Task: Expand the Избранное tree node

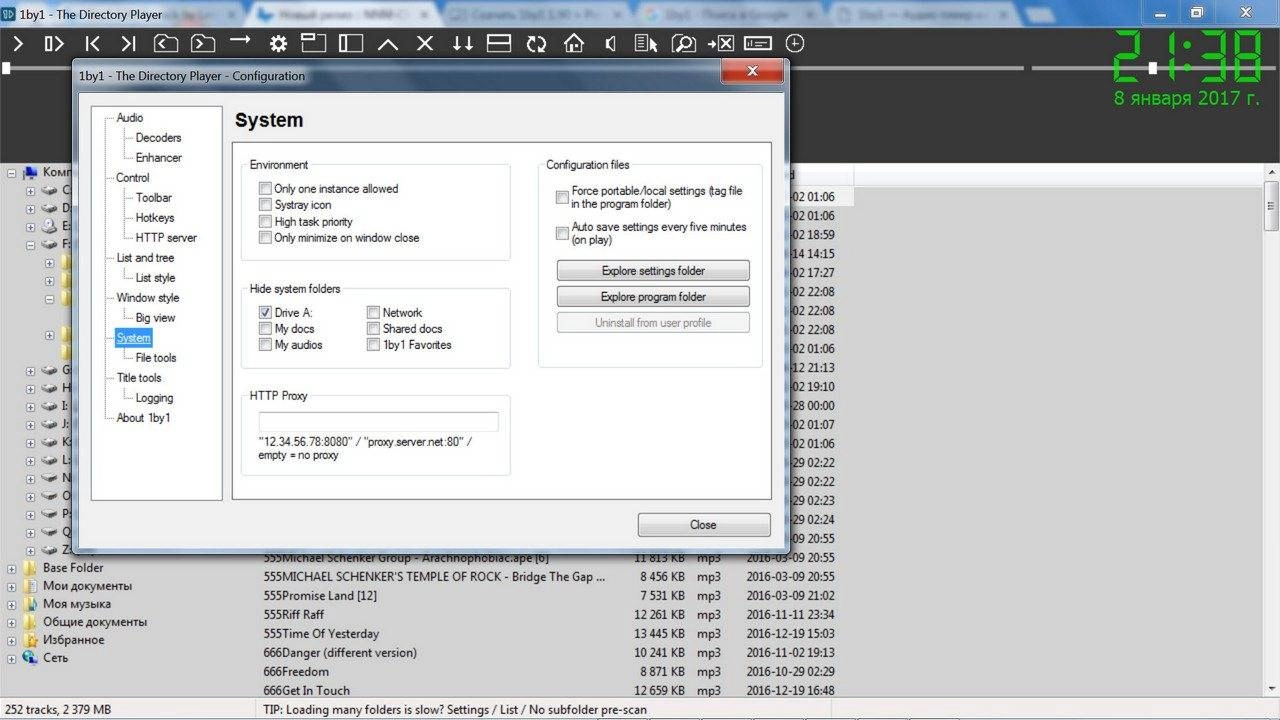Action: click(x=12, y=640)
